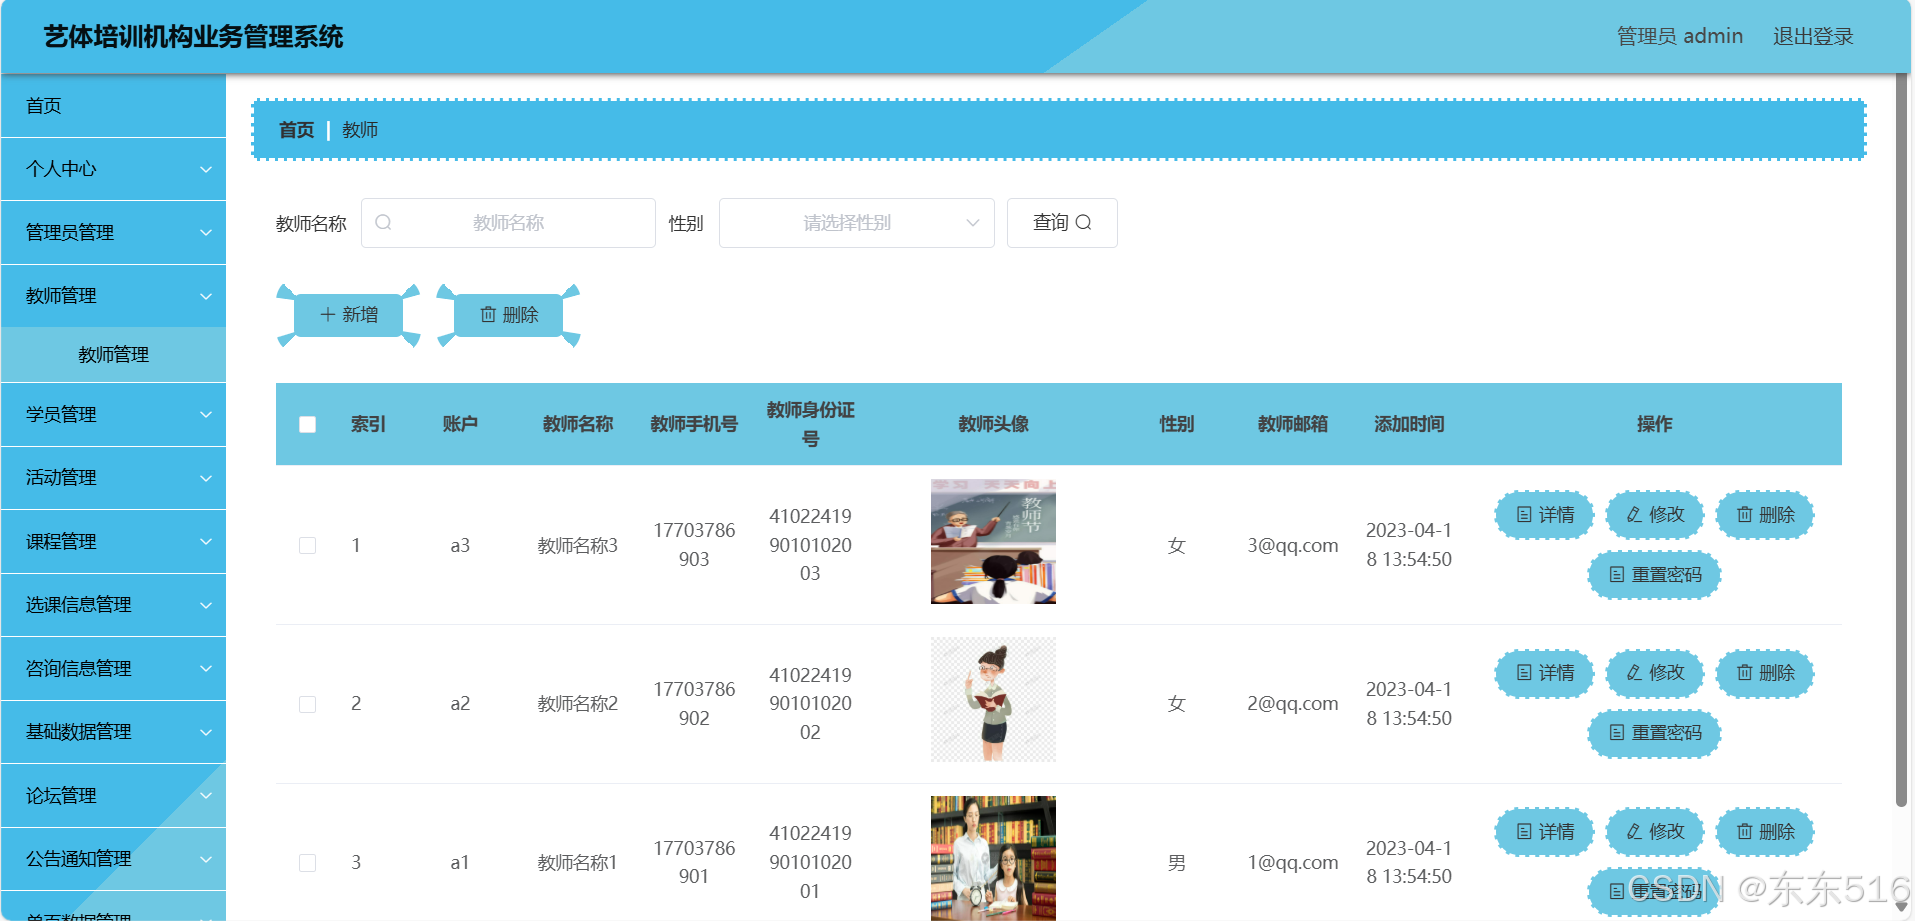Expand the 个人中心 sidebar menu

113,169
